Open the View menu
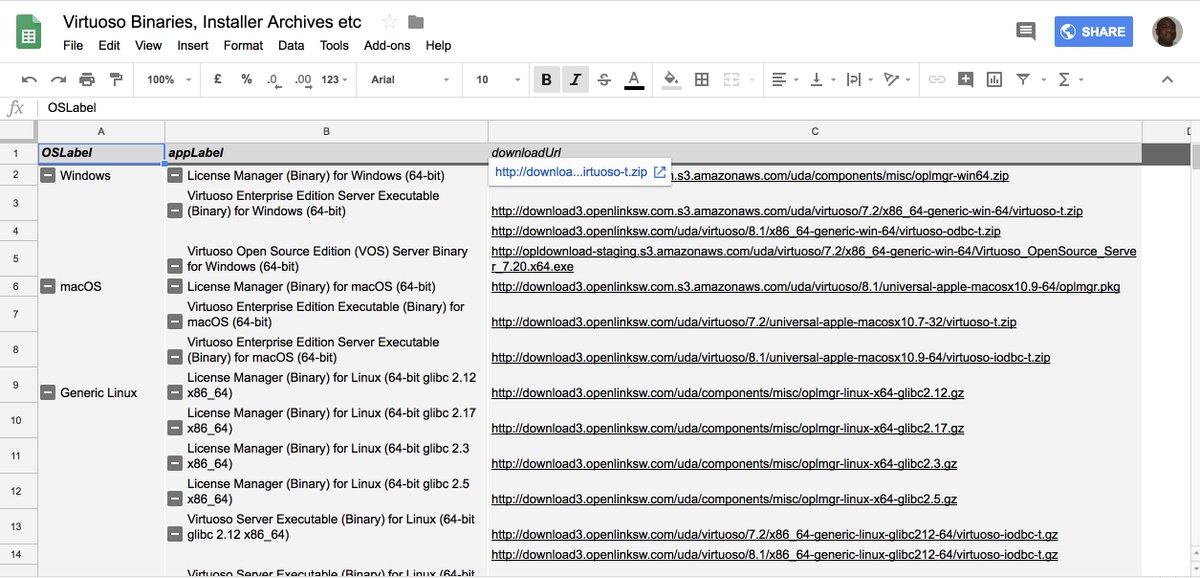Image resolution: width=1200 pixels, height=578 pixels. tap(148, 45)
